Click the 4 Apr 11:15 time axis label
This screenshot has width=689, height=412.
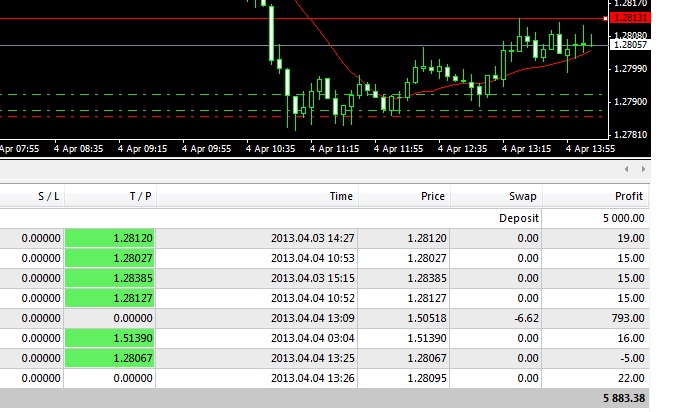(x=334, y=149)
